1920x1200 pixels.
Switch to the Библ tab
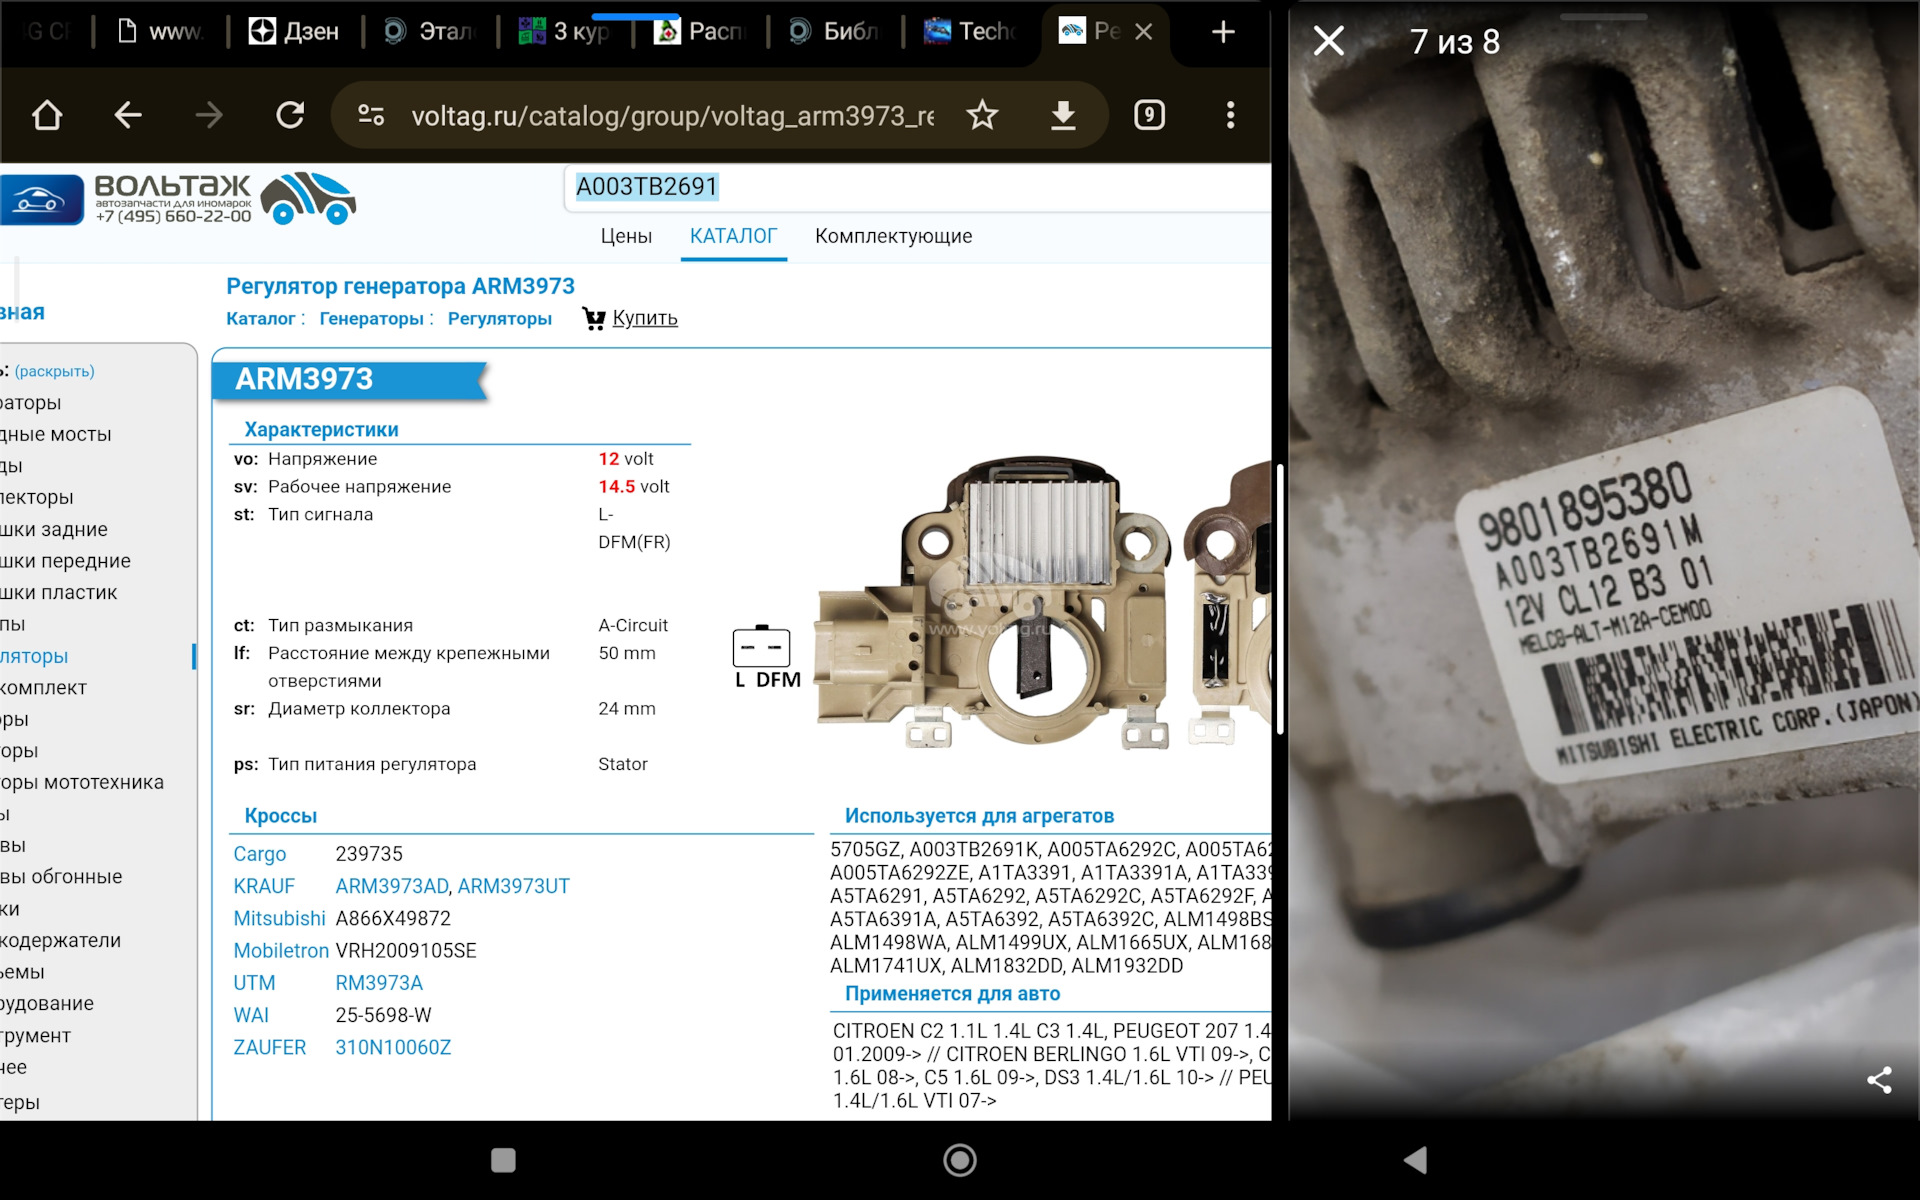[x=835, y=32]
